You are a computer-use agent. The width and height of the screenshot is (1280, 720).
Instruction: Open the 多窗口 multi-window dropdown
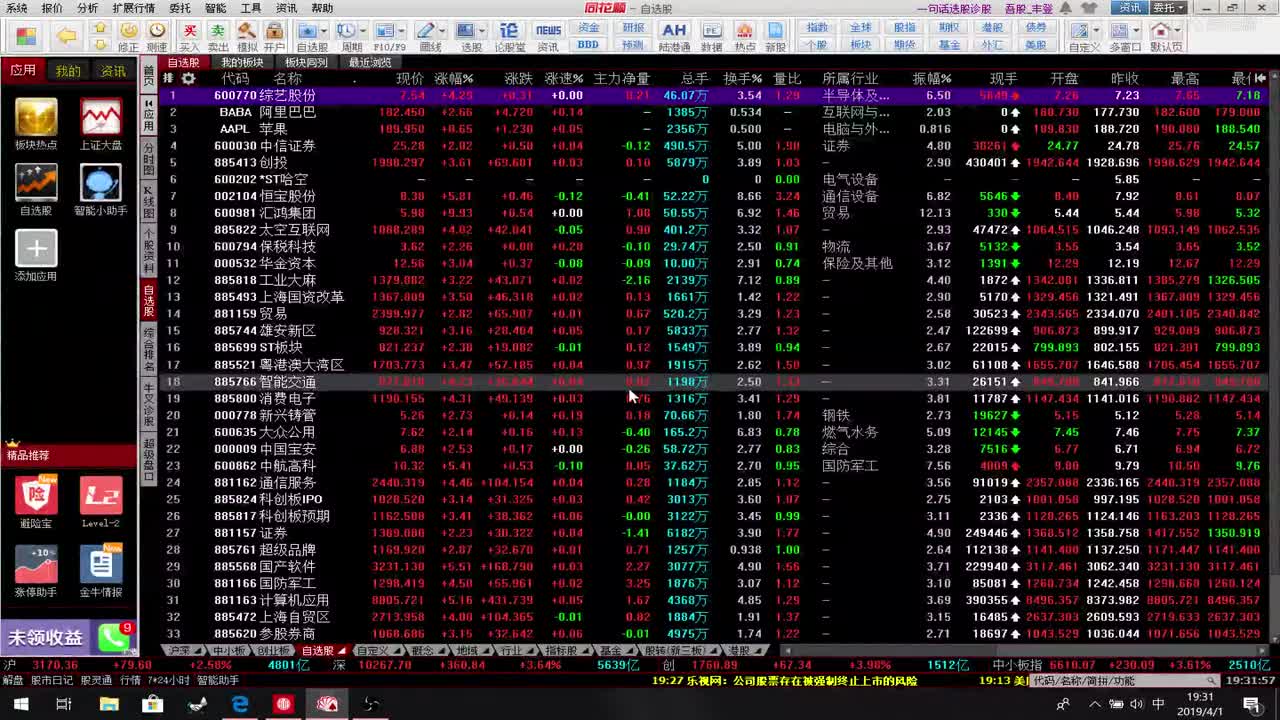(1136, 32)
